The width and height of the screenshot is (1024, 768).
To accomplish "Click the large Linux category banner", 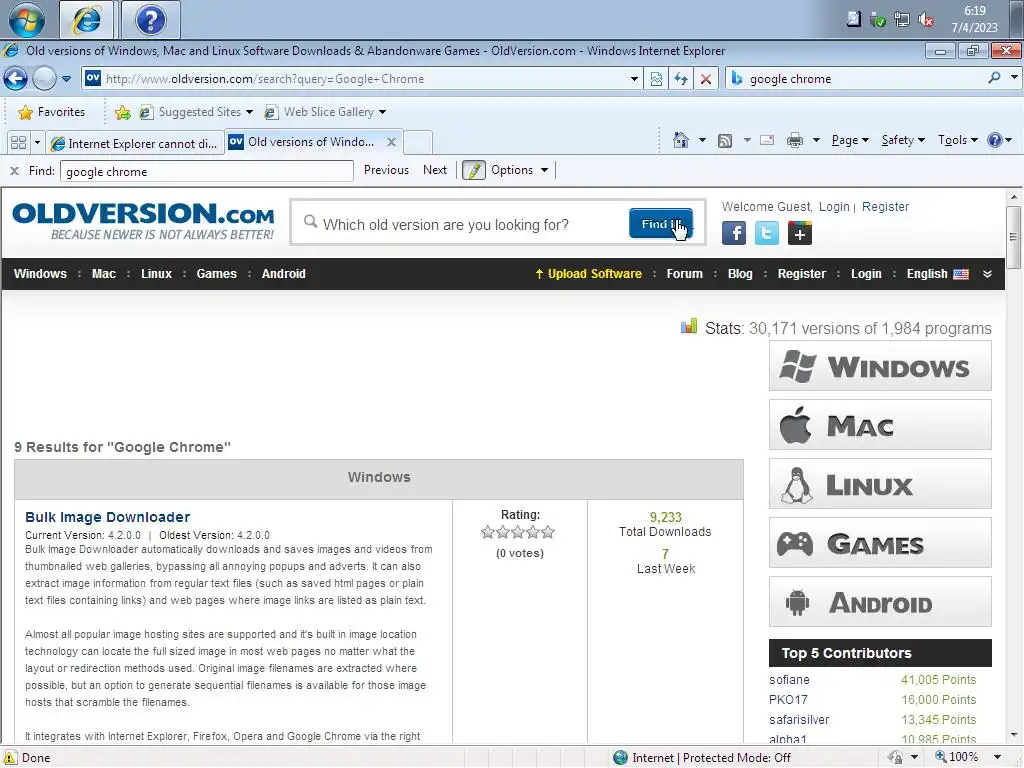I will 880,484.
